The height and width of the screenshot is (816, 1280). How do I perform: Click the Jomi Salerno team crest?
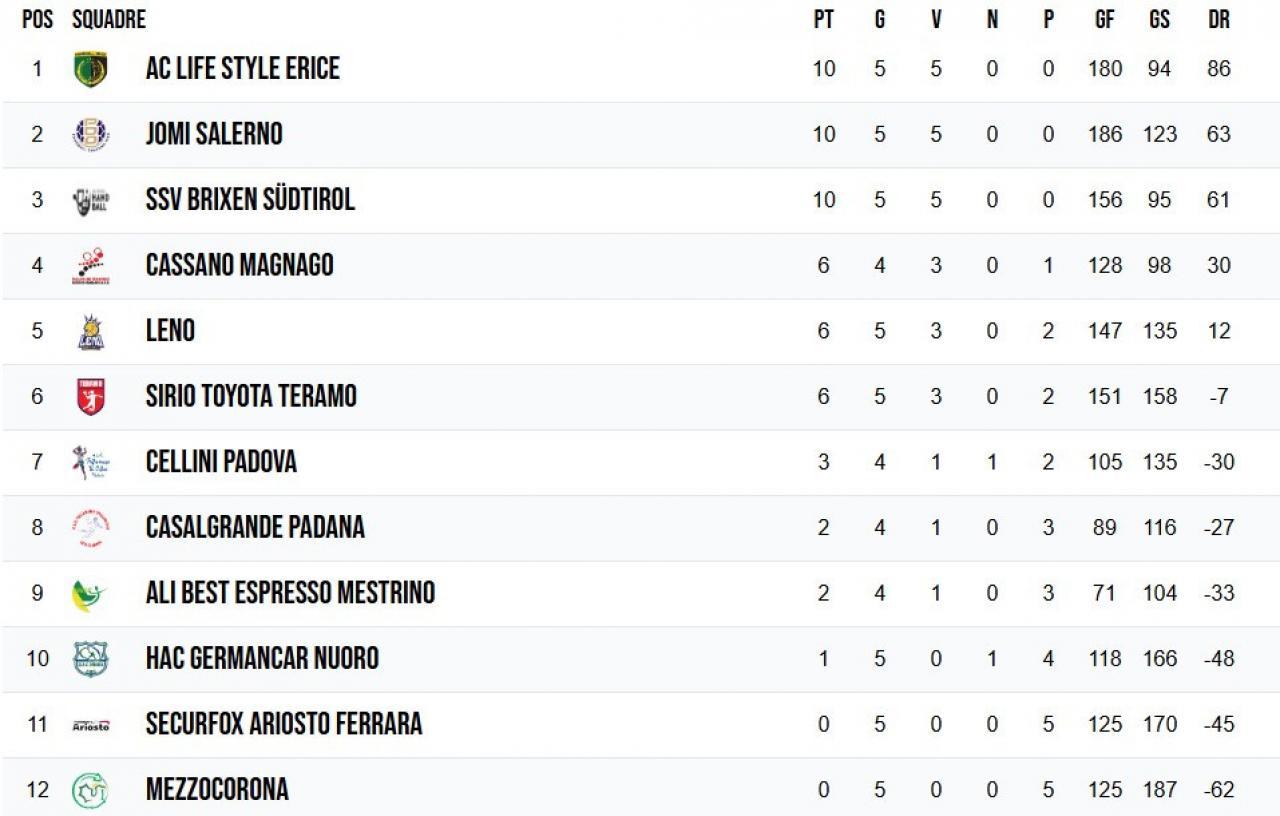[90, 134]
